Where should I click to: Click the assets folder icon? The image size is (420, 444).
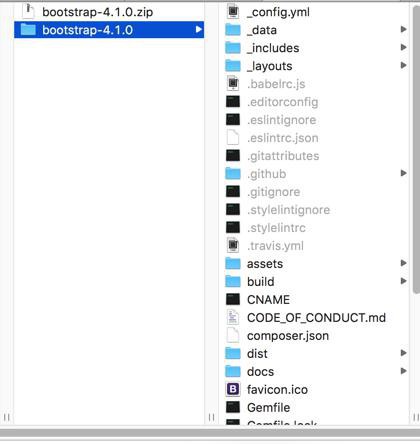pos(233,264)
